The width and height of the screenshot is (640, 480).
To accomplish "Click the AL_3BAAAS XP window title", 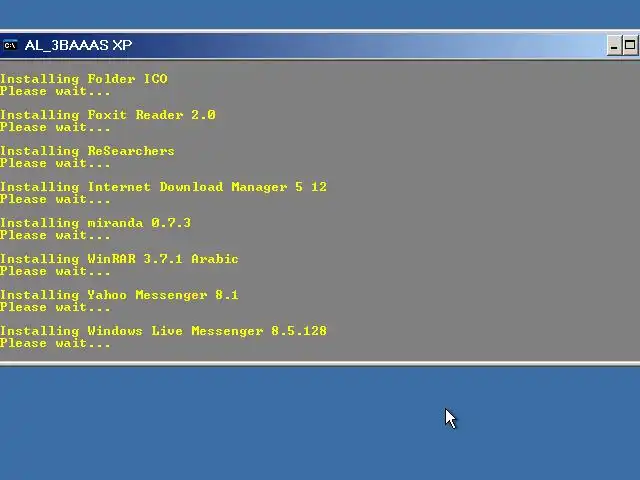I will (78, 45).
